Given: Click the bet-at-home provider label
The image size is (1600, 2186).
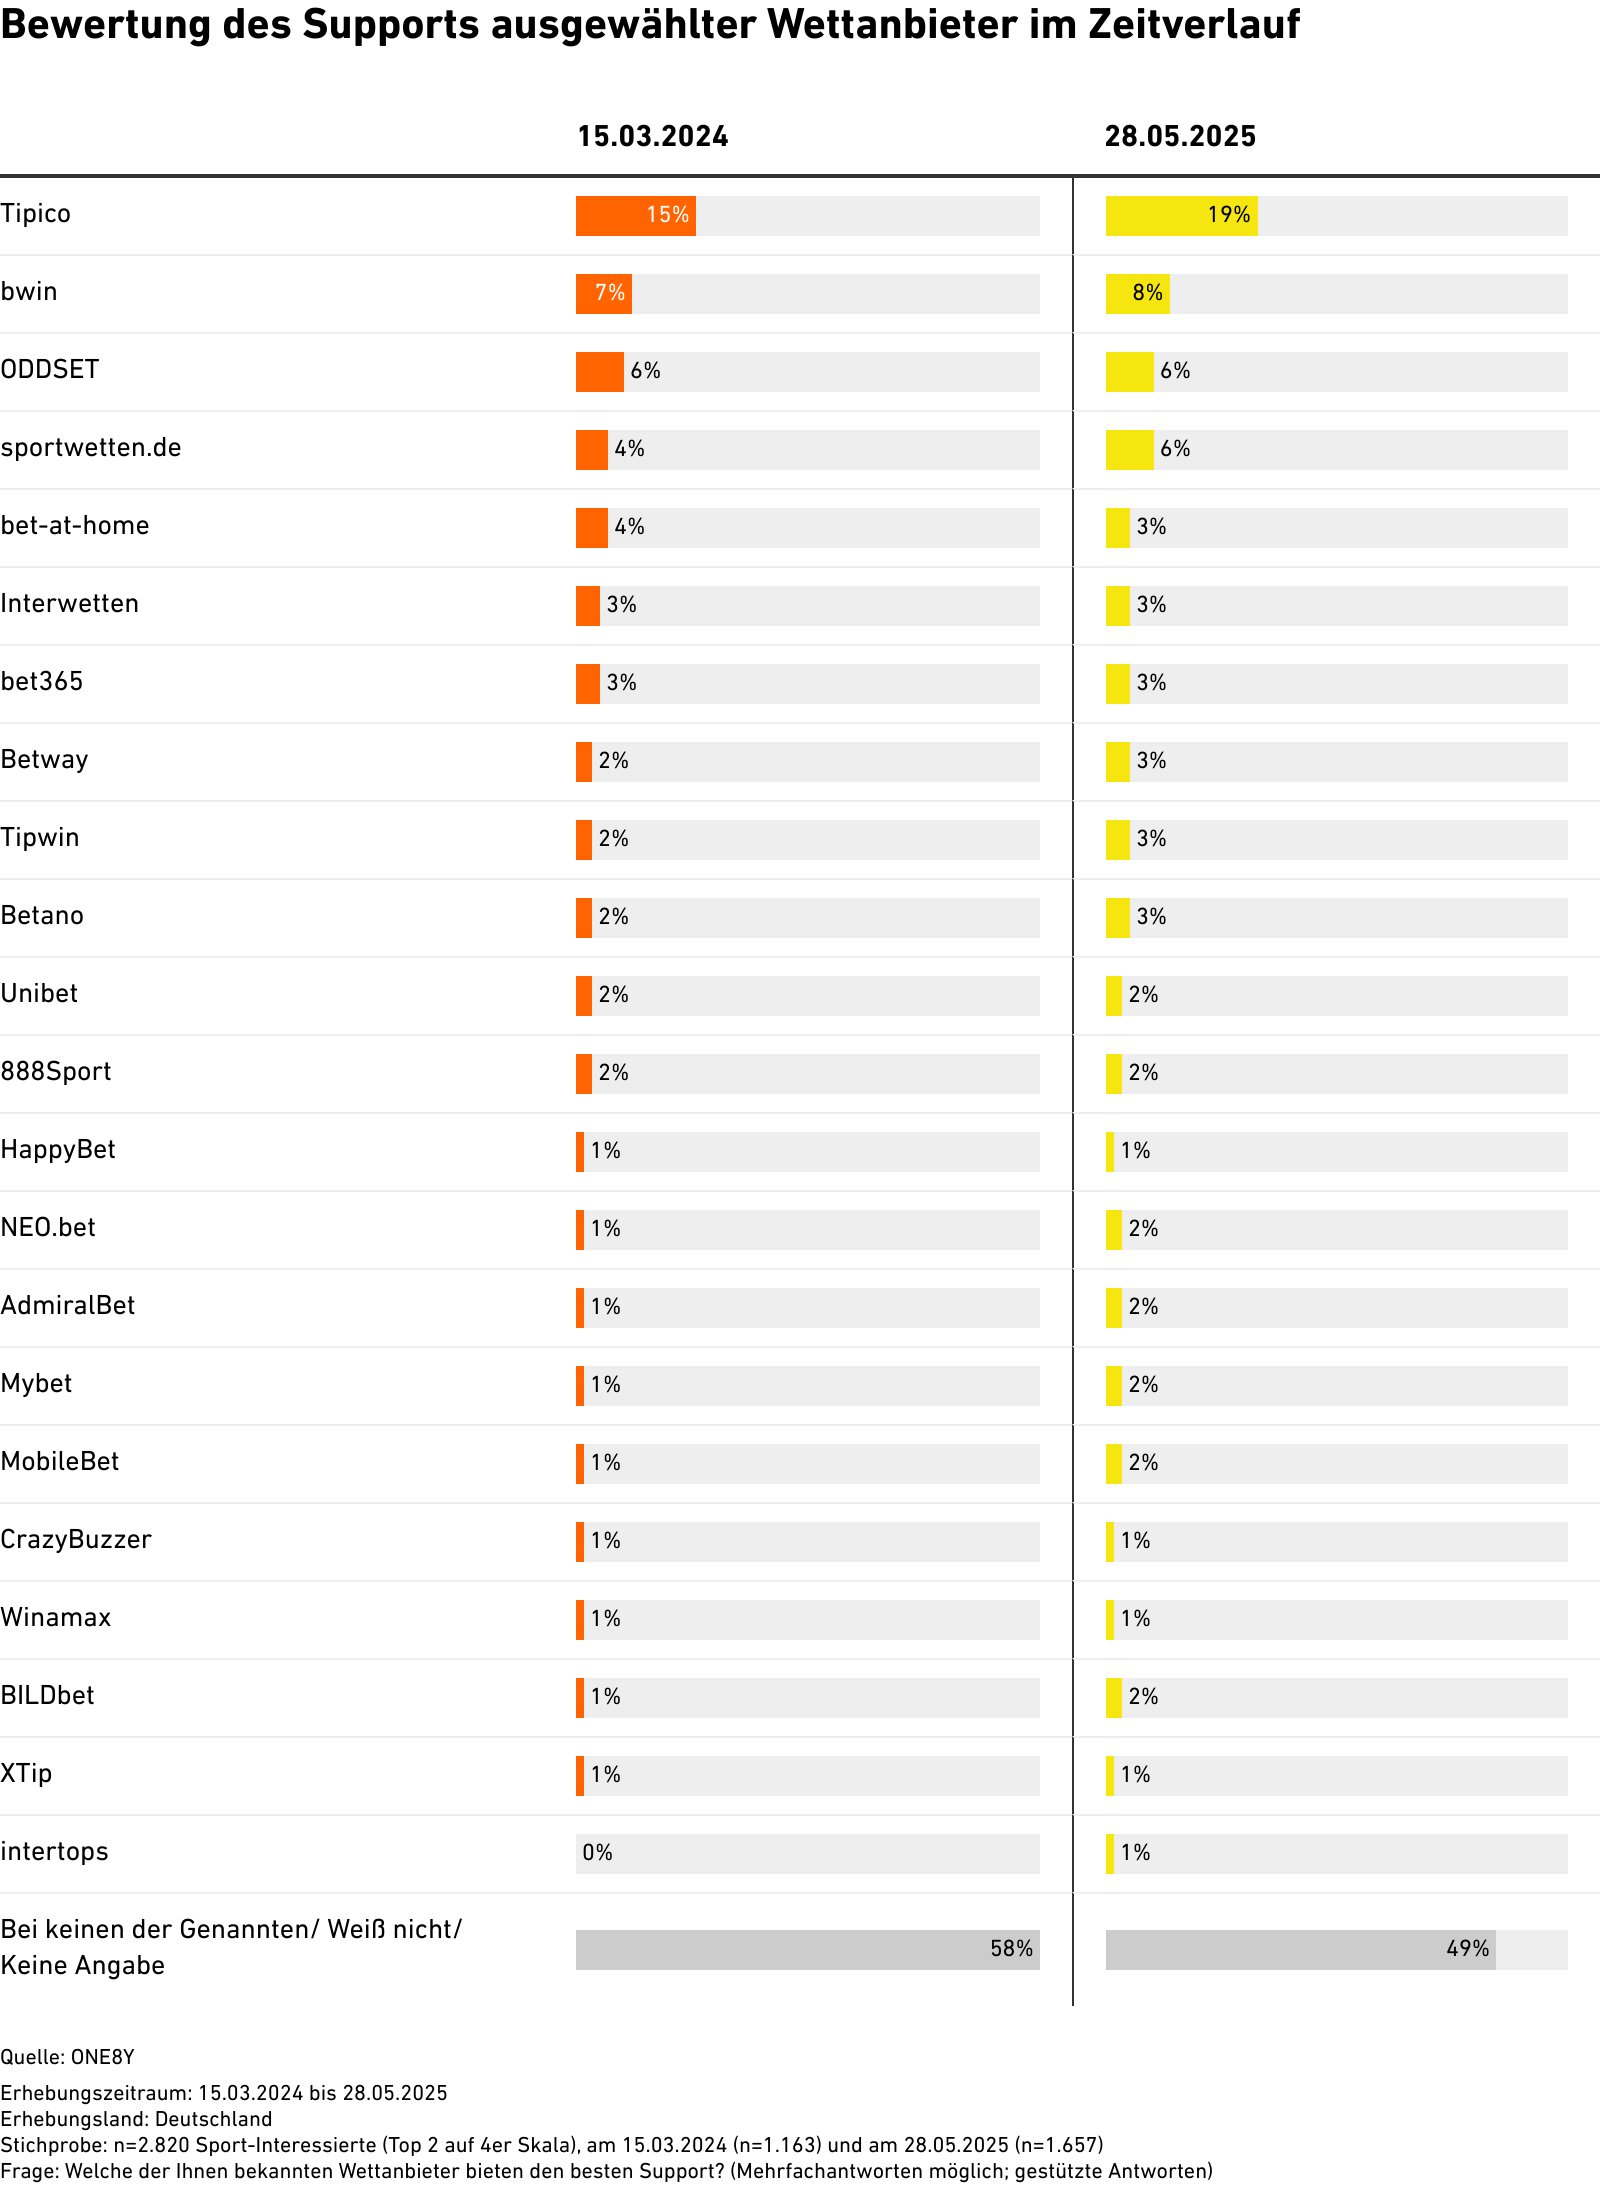Looking at the screenshot, I should click(75, 526).
